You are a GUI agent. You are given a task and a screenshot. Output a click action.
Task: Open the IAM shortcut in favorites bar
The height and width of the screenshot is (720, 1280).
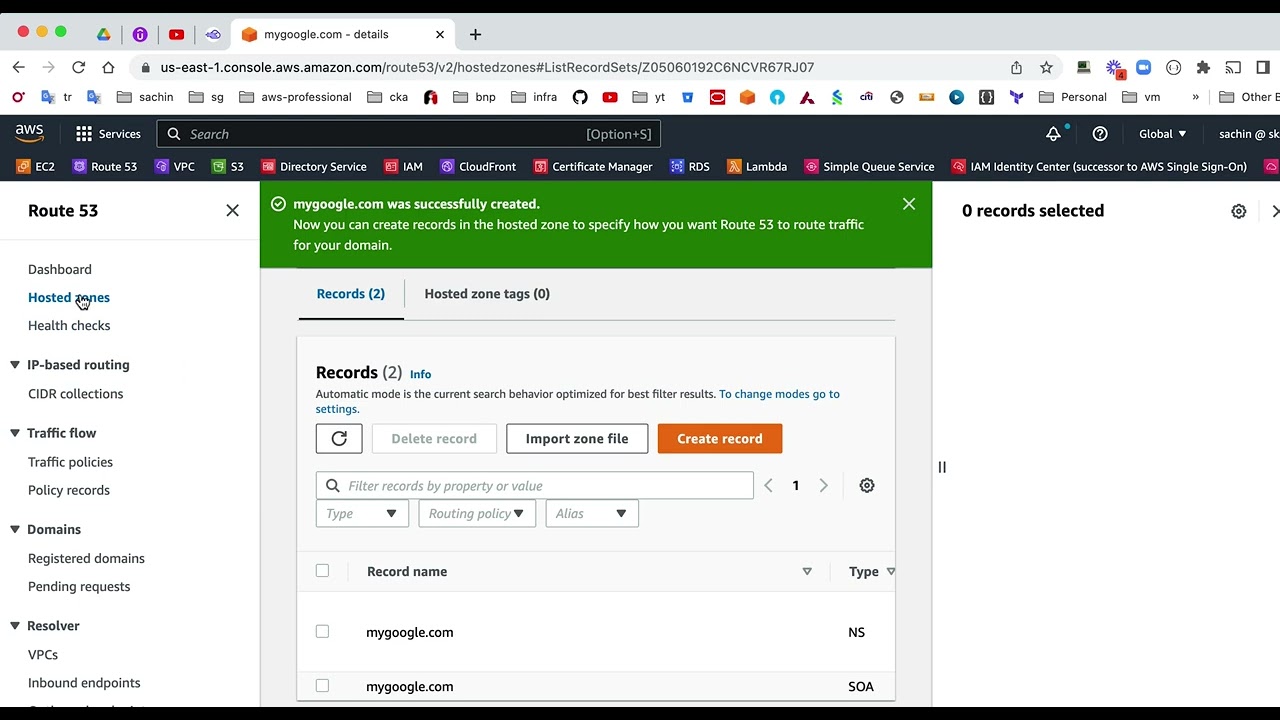pyautogui.click(x=403, y=167)
